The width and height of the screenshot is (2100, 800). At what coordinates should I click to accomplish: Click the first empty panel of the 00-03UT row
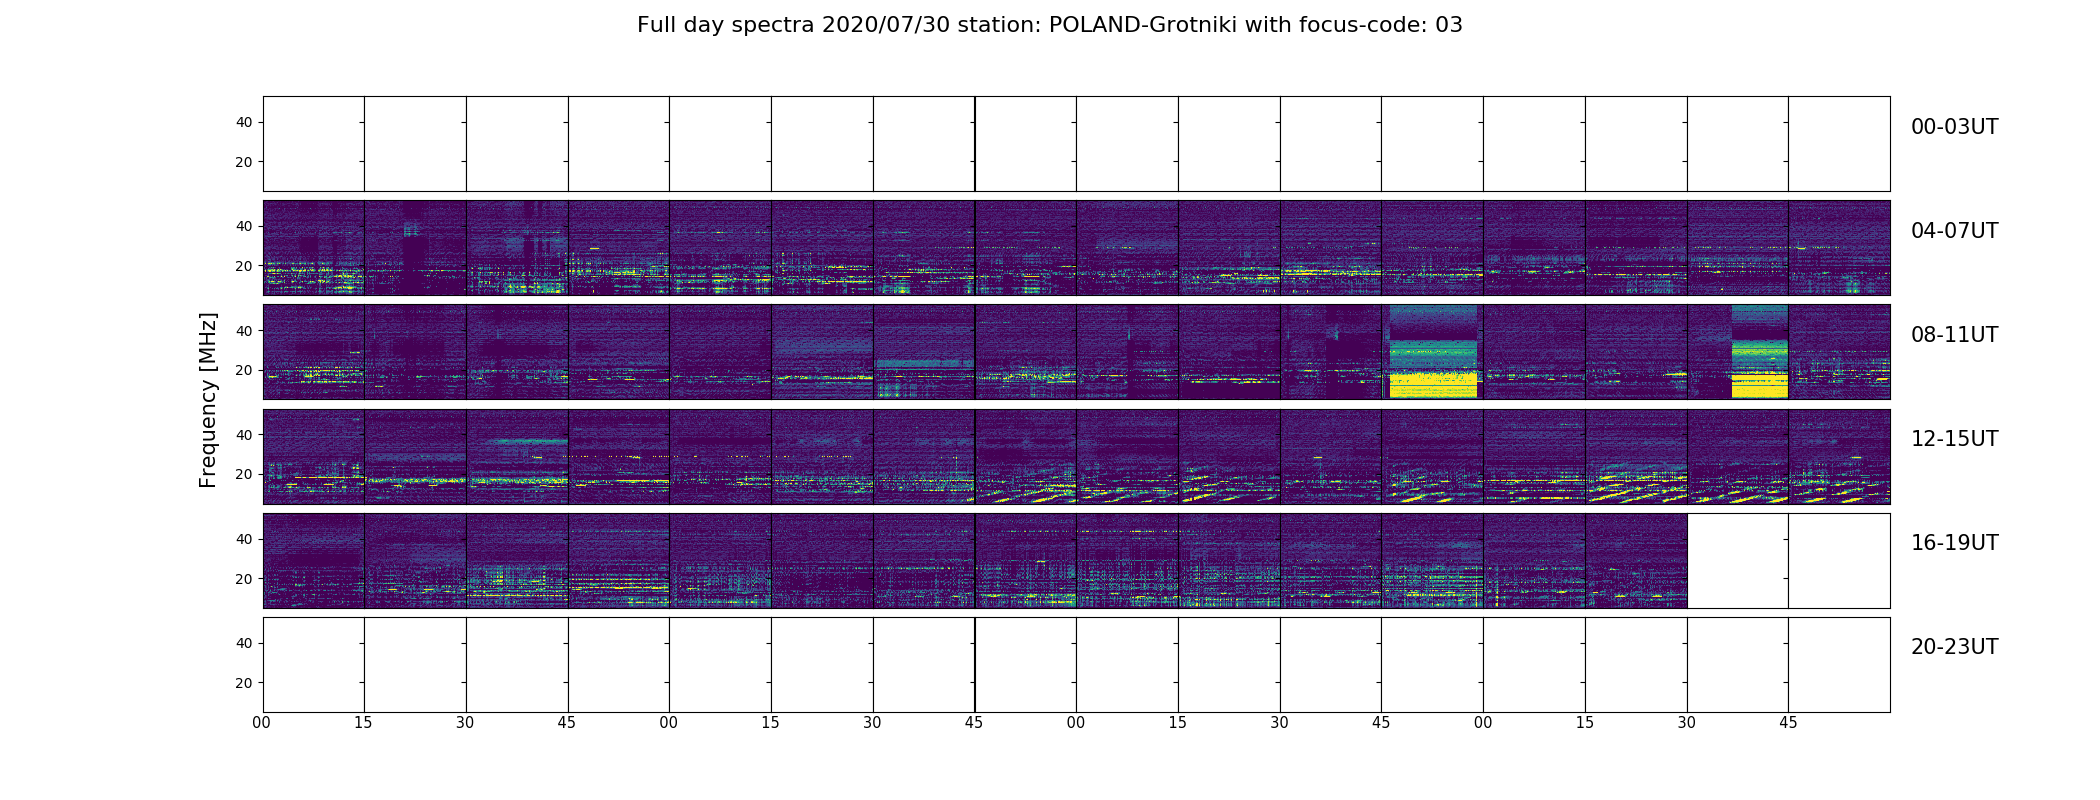click(314, 144)
